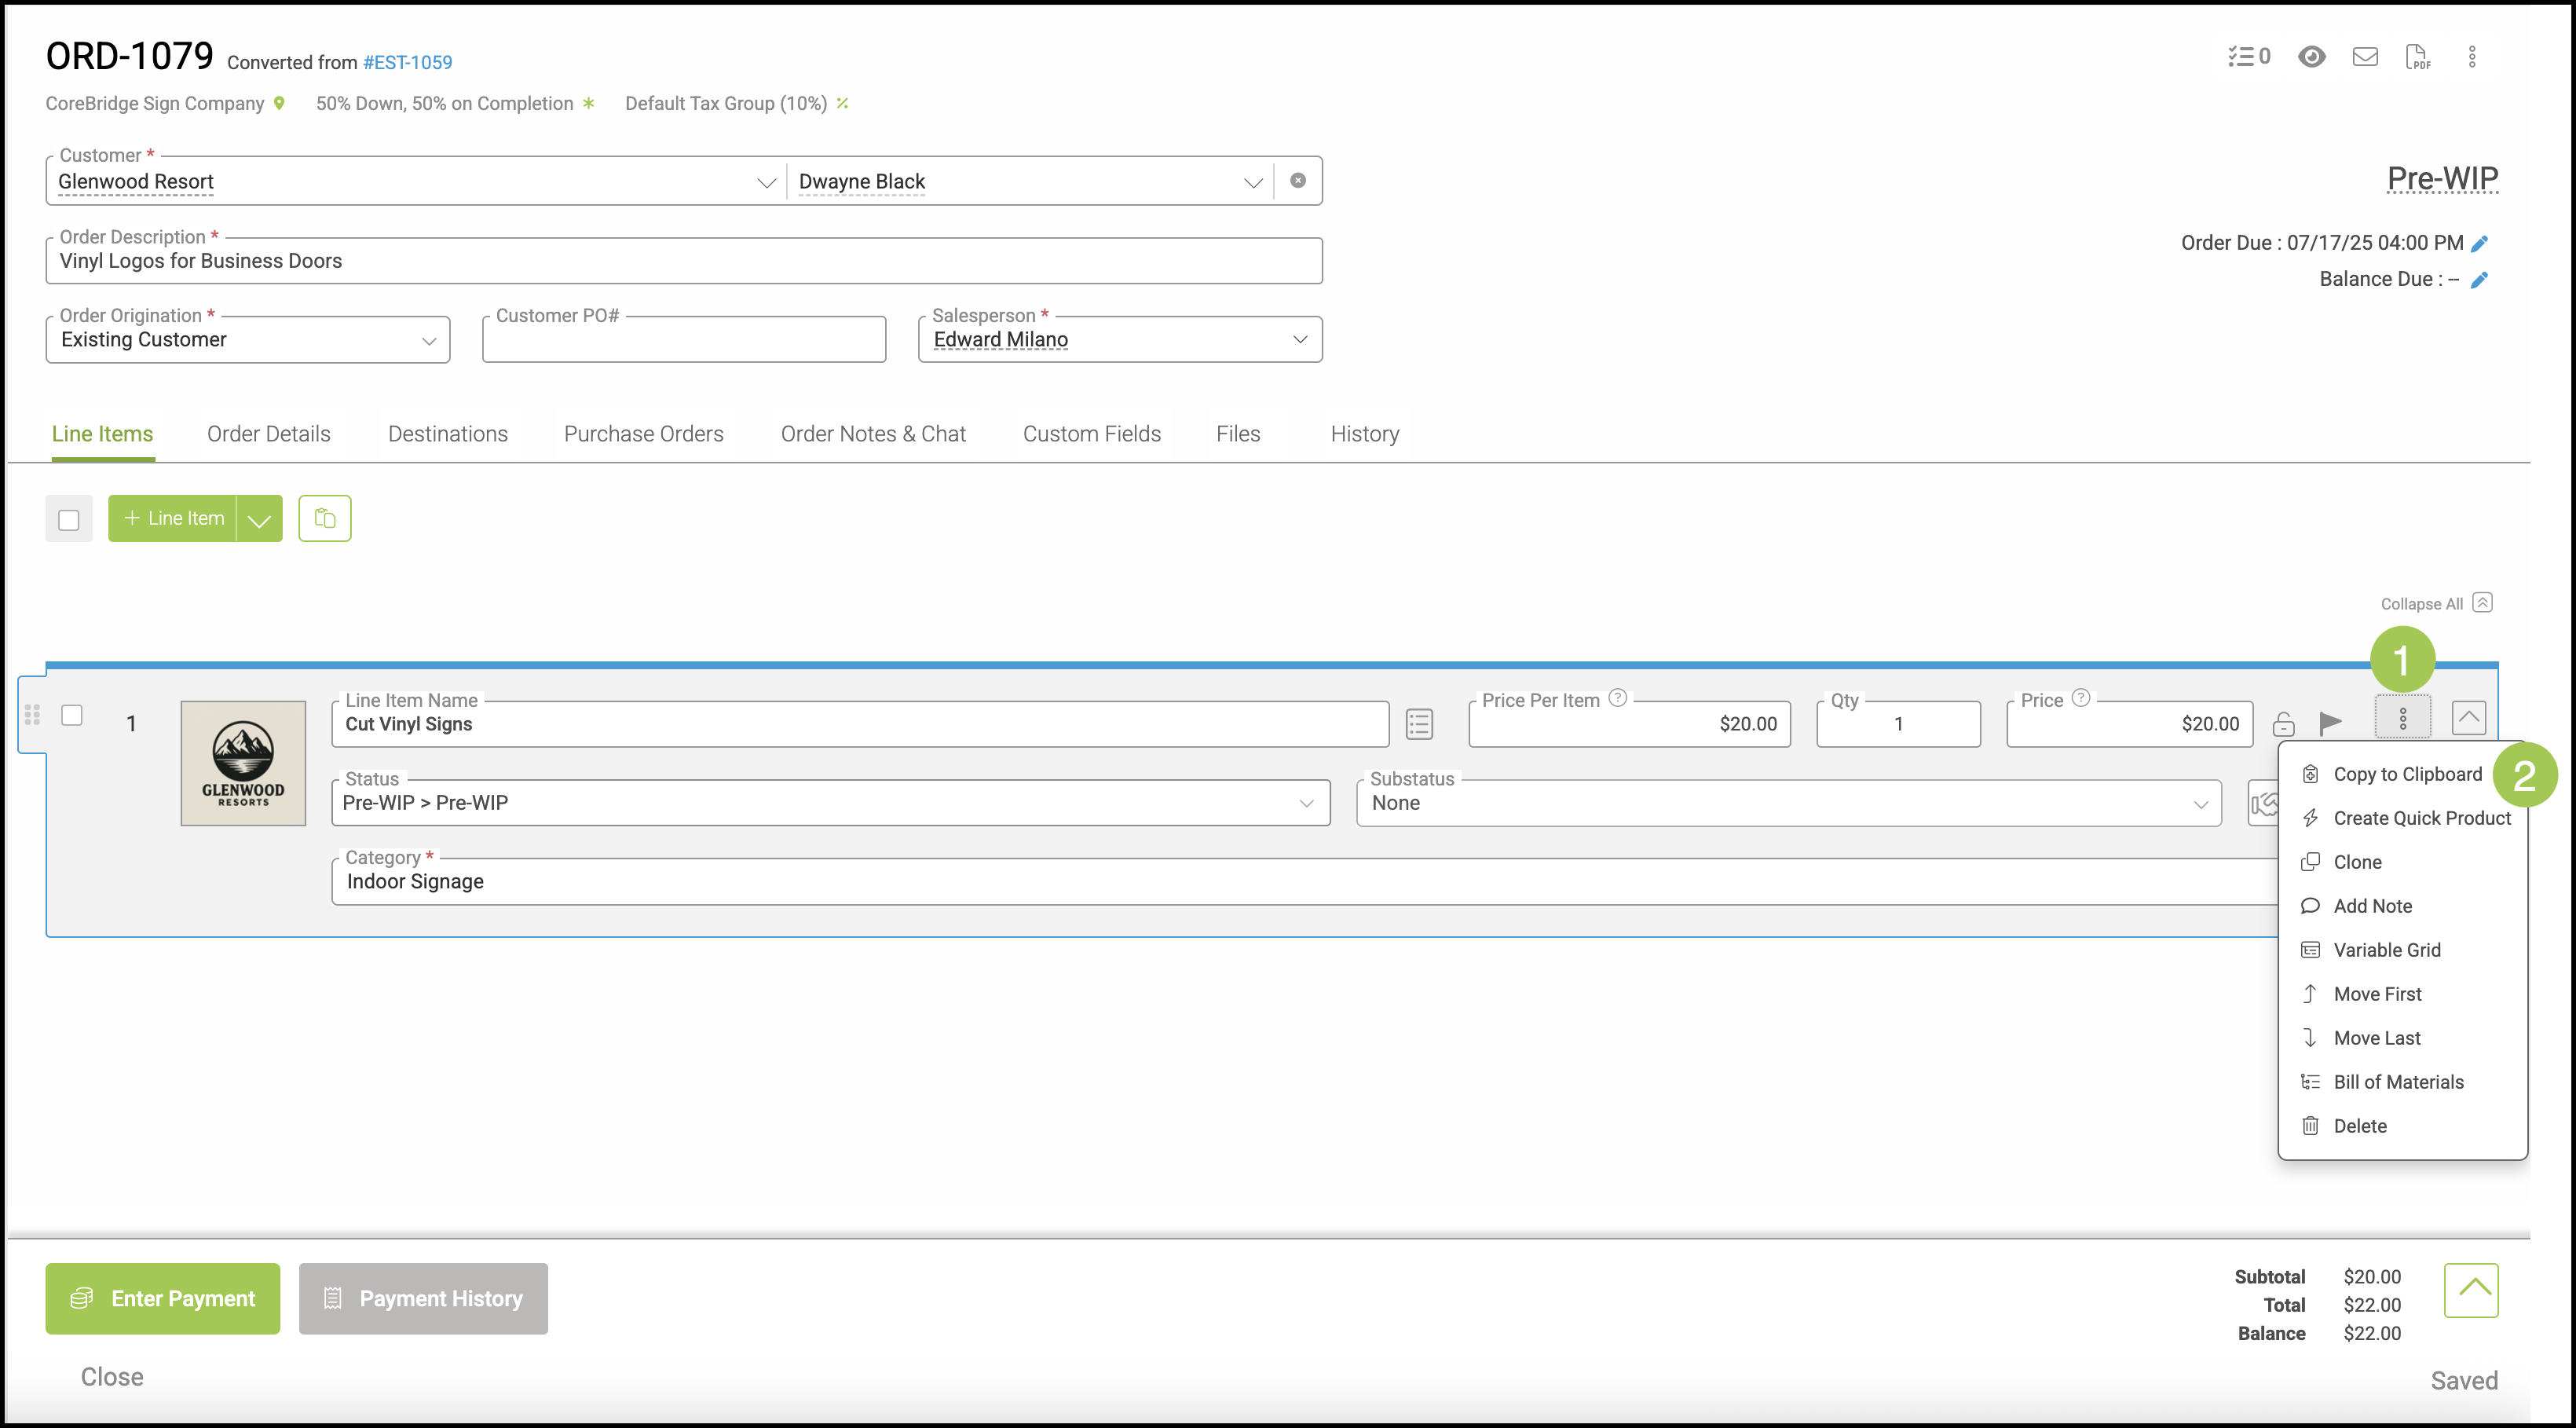Open the #EST-1059 estimate link

tap(407, 62)
